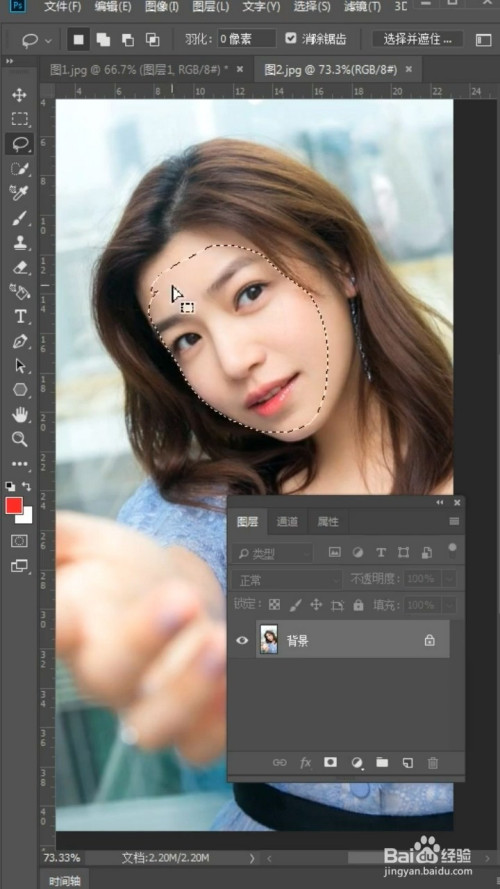Open the 滤镜(T) menu
Image resolution: width=500 pixels, height=889 pixels.
click(x=362, y=7)
